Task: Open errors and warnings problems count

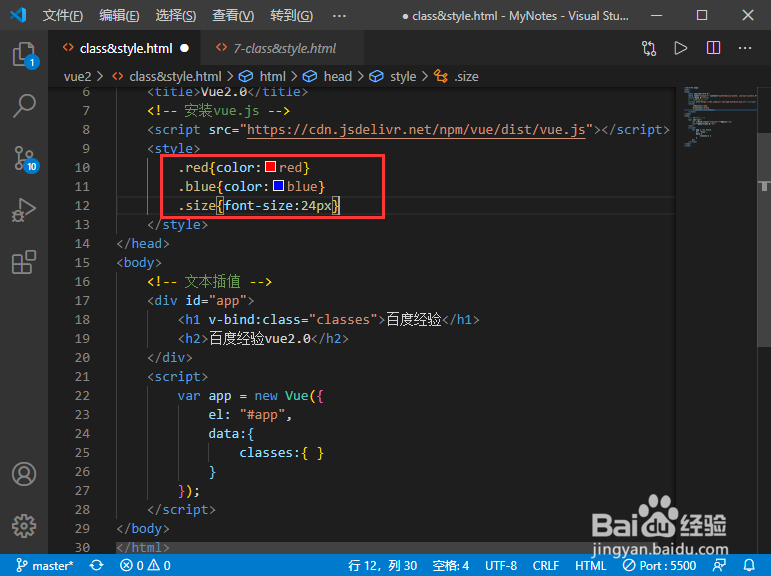Action: [x=146, y=566]
